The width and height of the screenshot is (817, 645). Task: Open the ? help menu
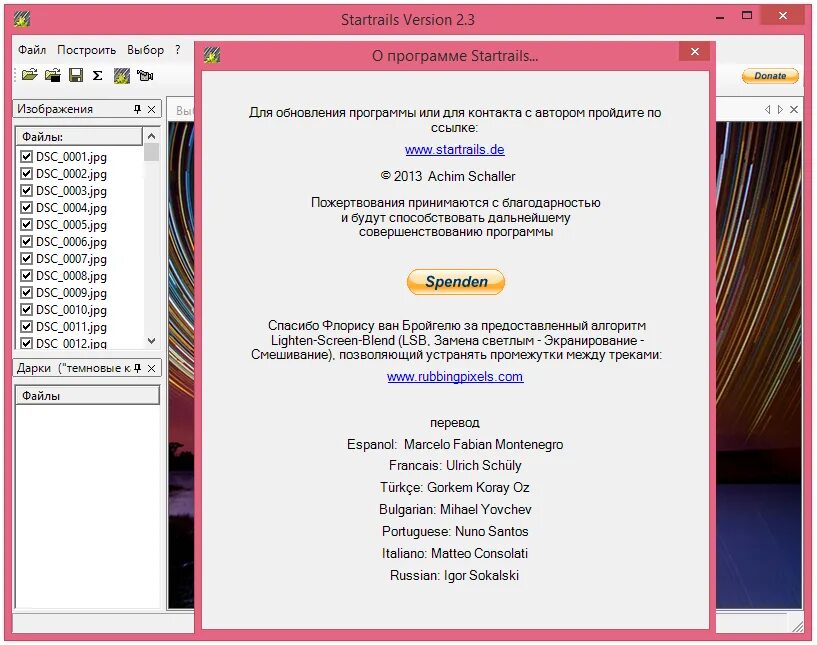click(x=178, y=50)
